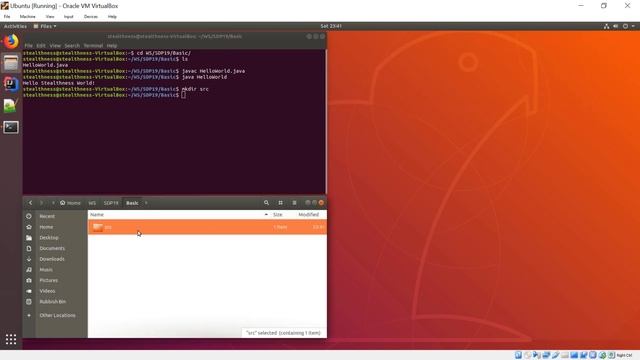Screen dimensions: 640x360
Task: Open the Terminal window's File menu
Action: pos(28,46)
